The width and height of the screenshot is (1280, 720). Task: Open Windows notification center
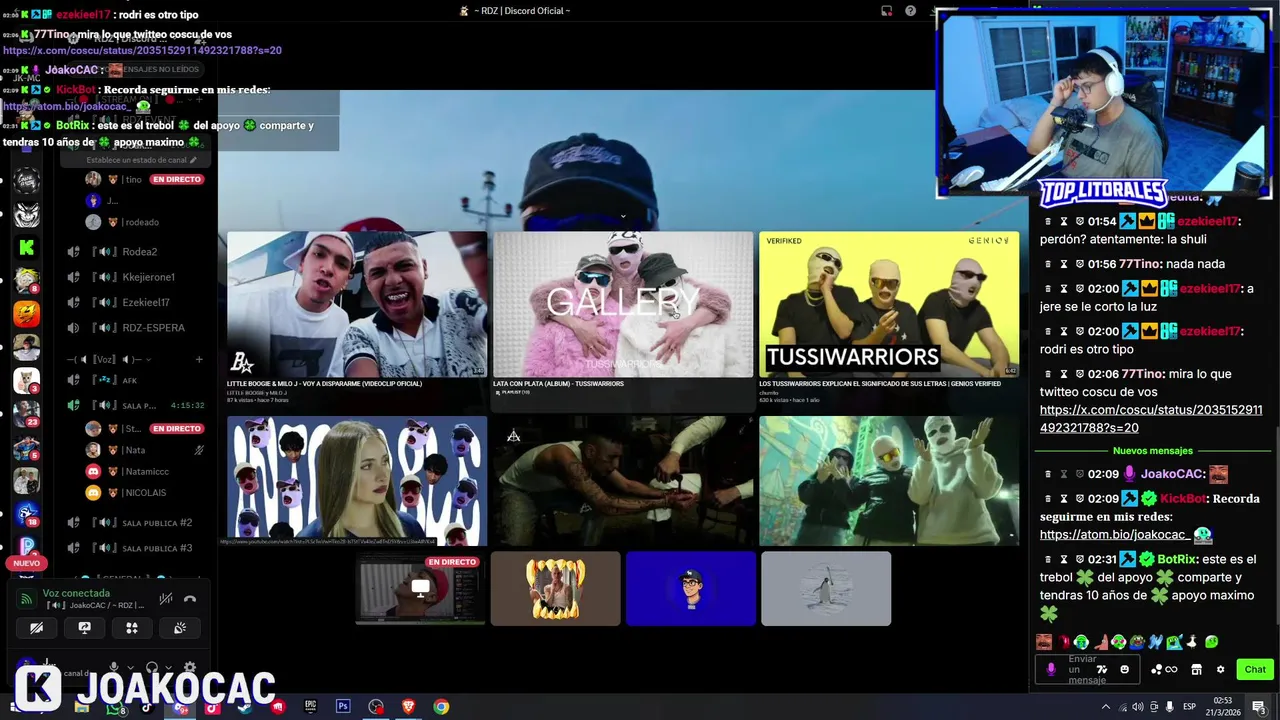tap(1259, 707)
